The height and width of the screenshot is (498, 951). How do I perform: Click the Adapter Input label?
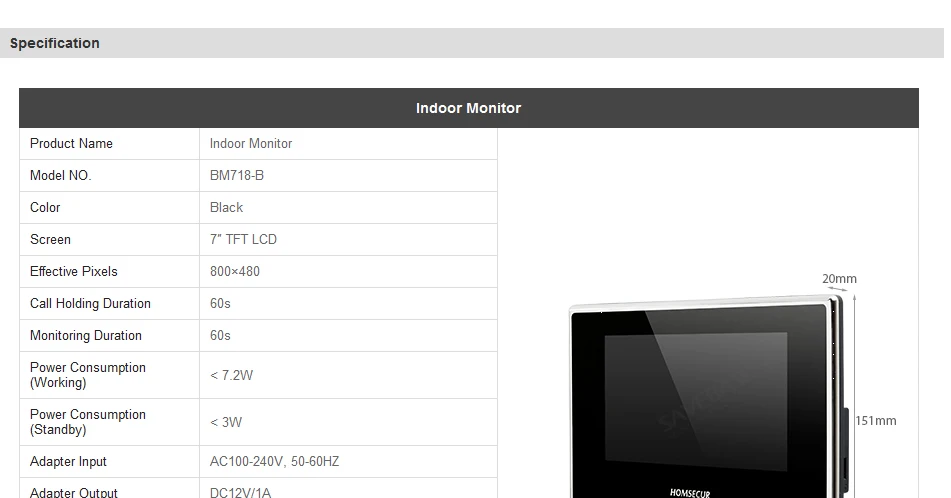[68, 462]
